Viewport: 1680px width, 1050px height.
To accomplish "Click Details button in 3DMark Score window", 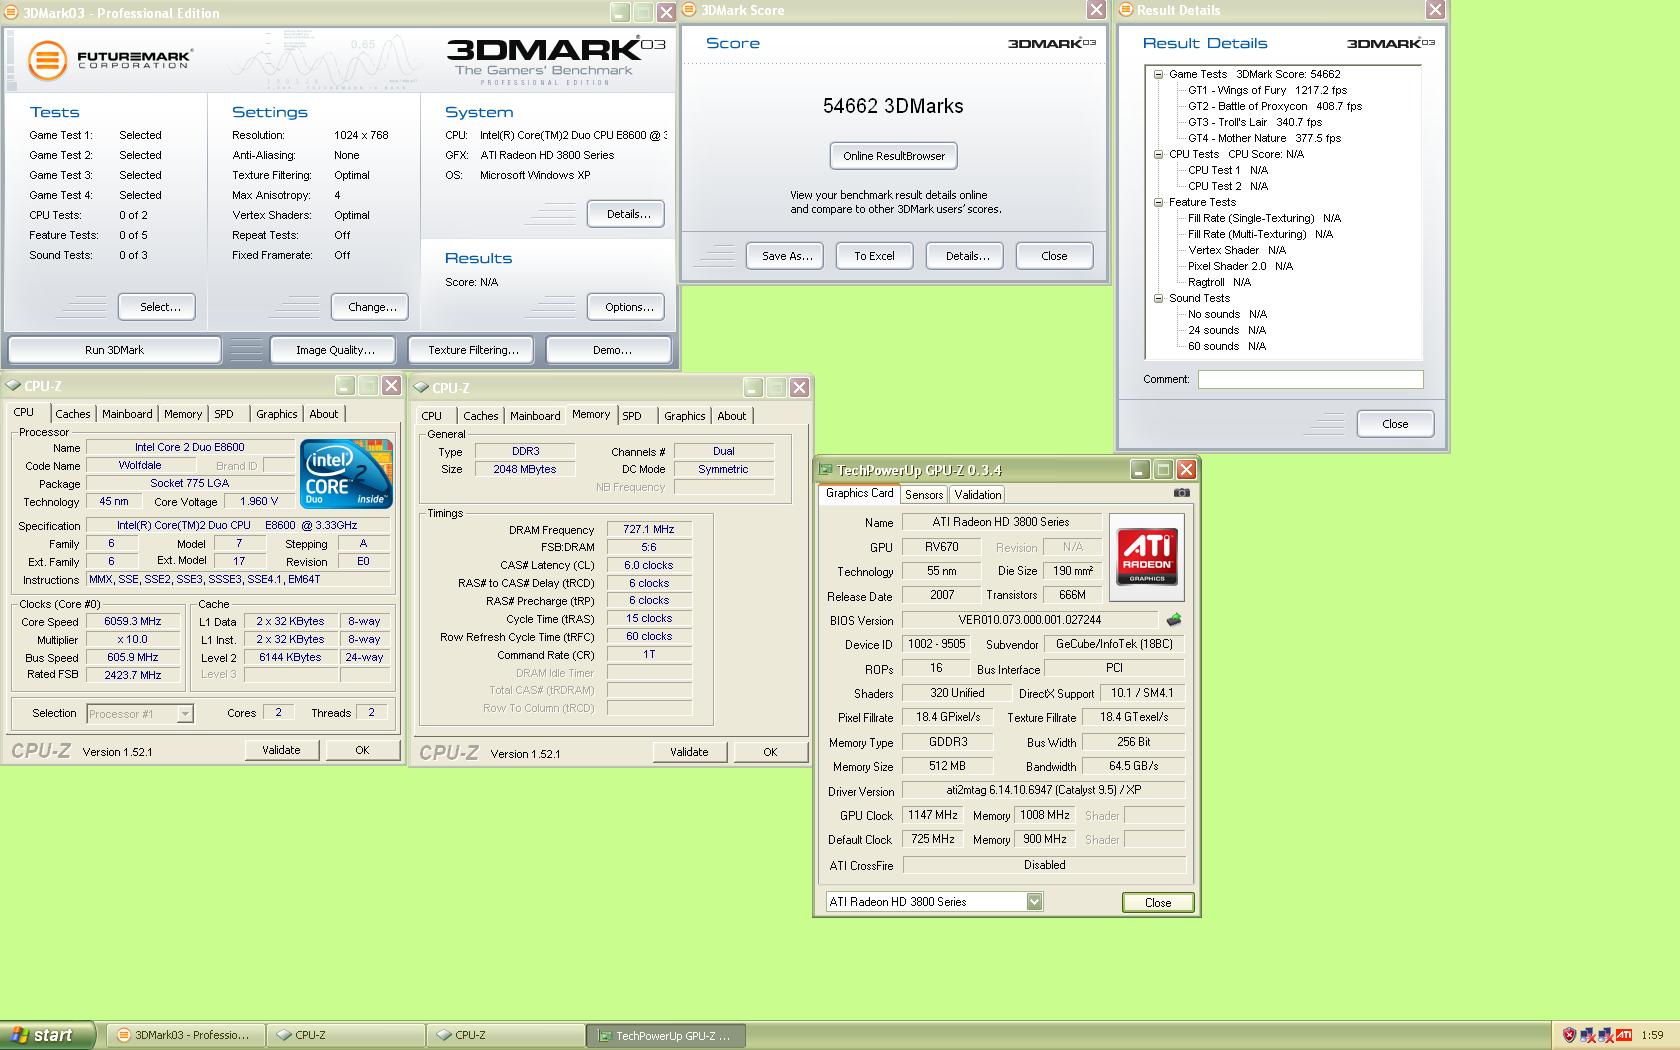I will click(x=967, y=256).
